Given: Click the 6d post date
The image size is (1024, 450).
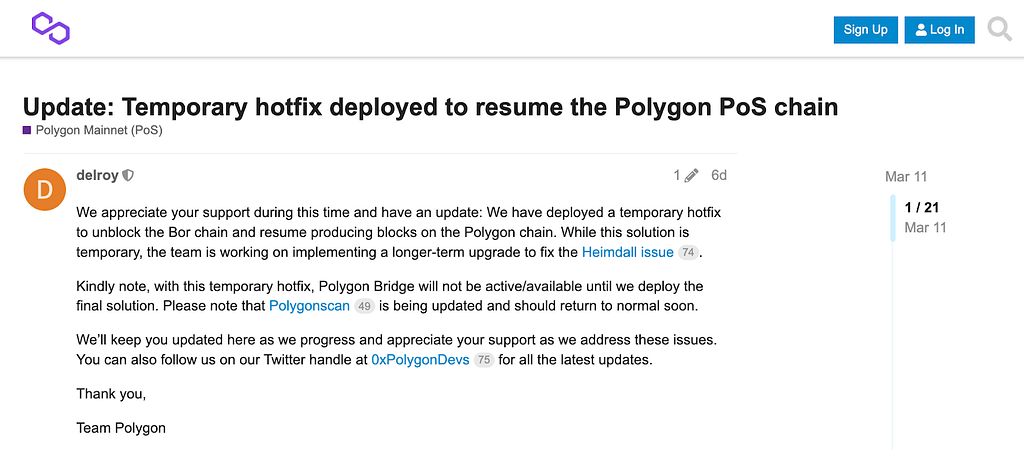Looking at the screenshot, I should click(x=718, y=175).
